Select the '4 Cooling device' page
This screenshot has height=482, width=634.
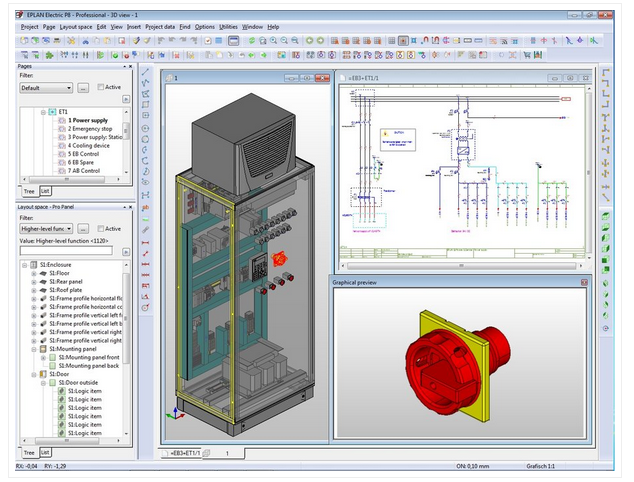tap(89, 146)
